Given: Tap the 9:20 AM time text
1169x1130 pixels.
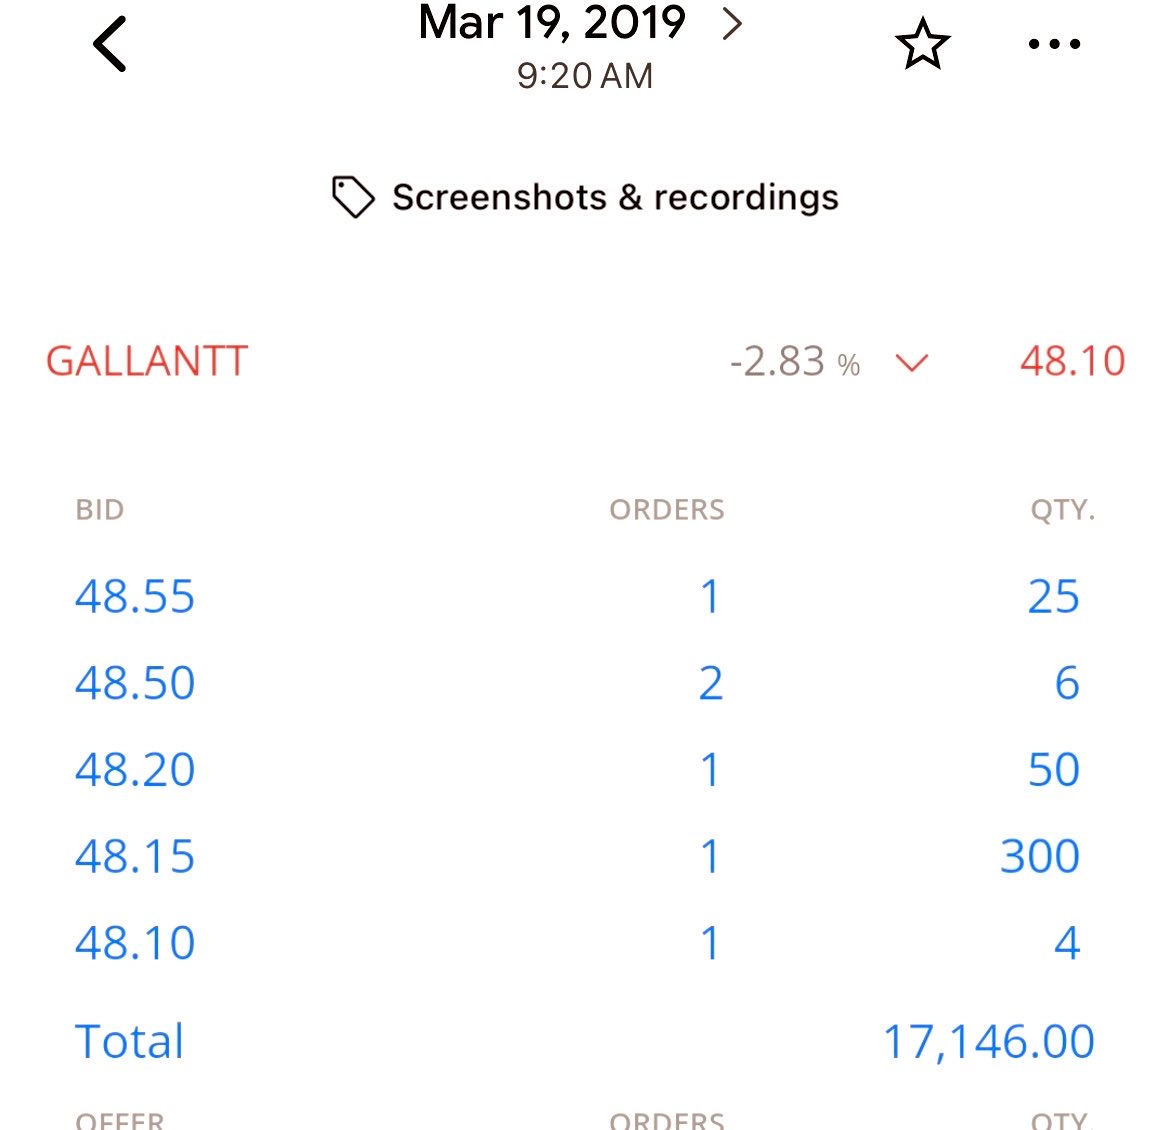Looking at the screenshot, I should pyautogui.click(x=585, y=76).
